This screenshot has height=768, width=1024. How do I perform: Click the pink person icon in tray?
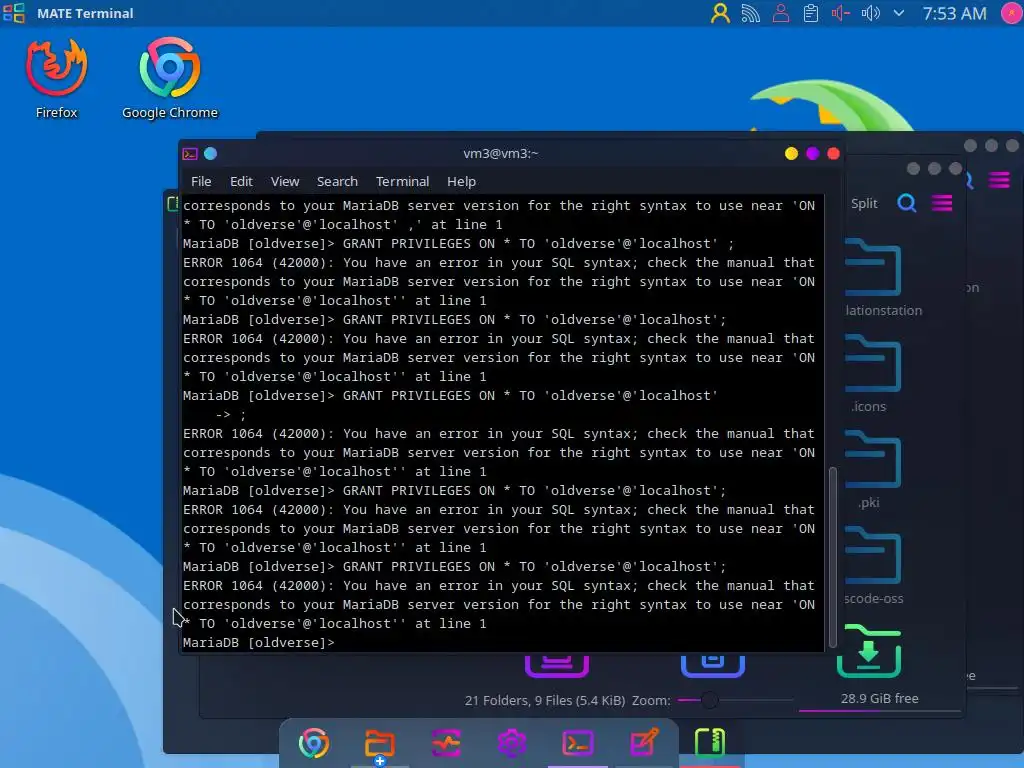[780, 13]
